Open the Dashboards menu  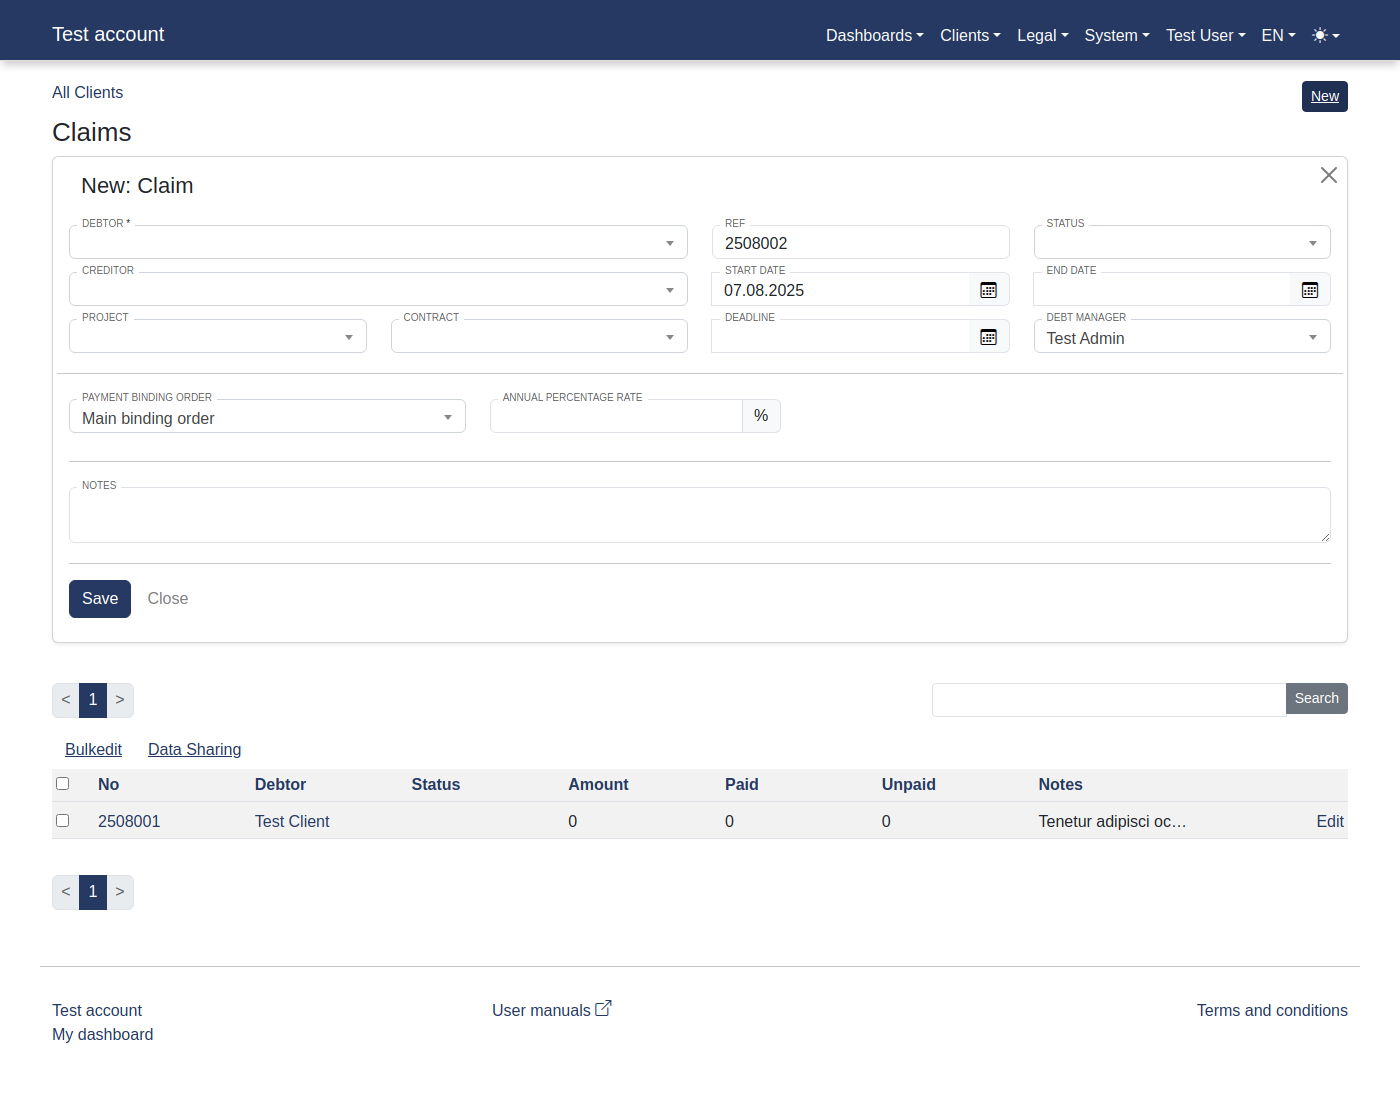[x=874, y=35]
